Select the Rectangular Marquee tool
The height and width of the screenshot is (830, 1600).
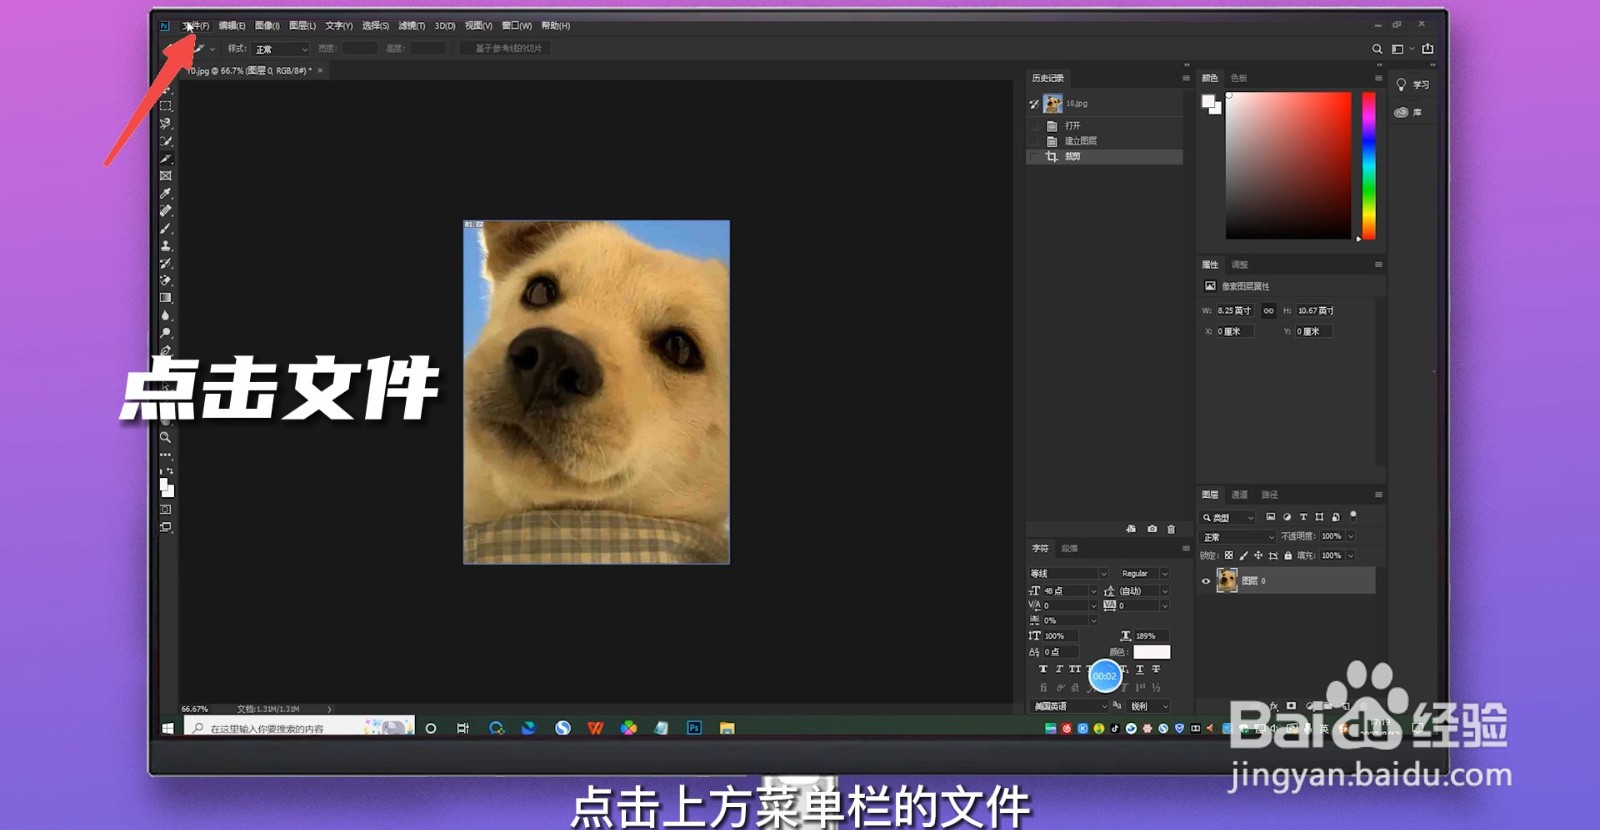tap(166, 106)
